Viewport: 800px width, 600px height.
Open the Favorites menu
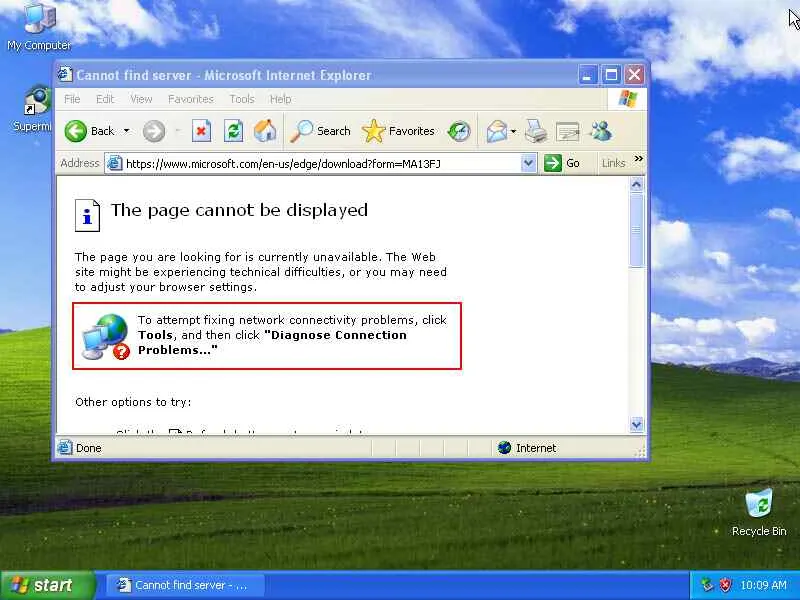point(191,99)
